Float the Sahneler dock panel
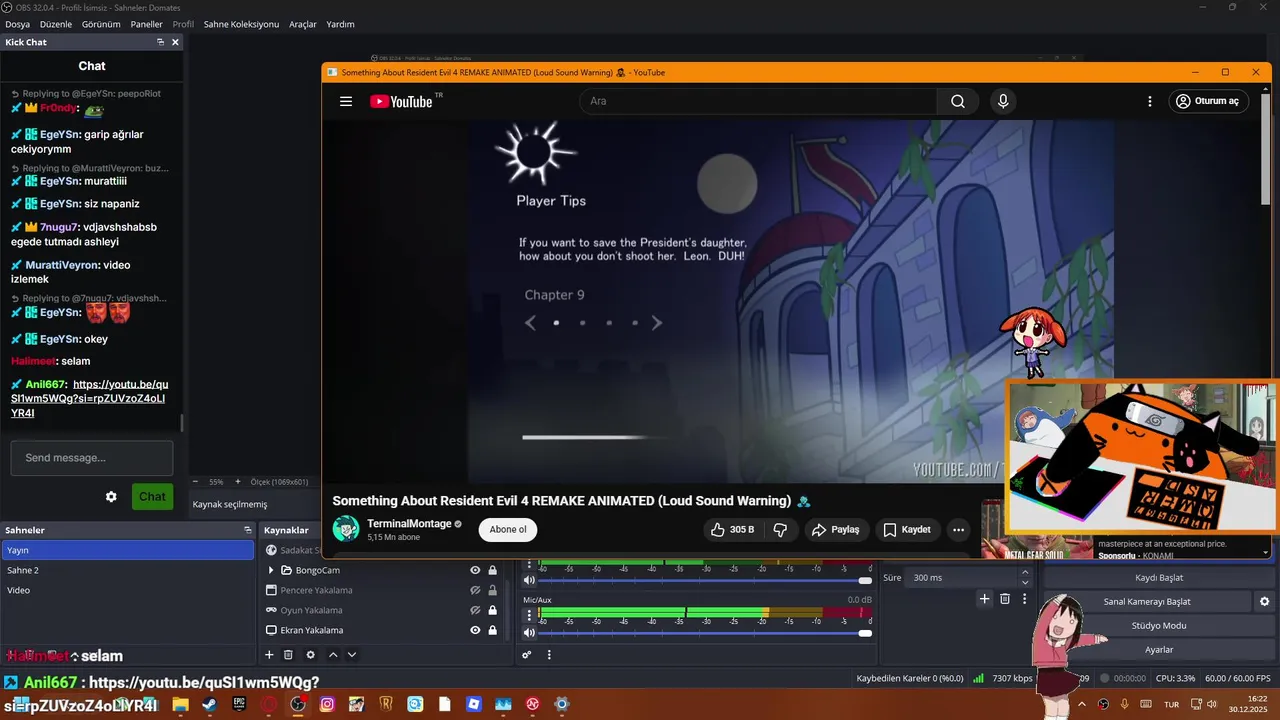Screen dimensions: 1280x720 point(248,530)
